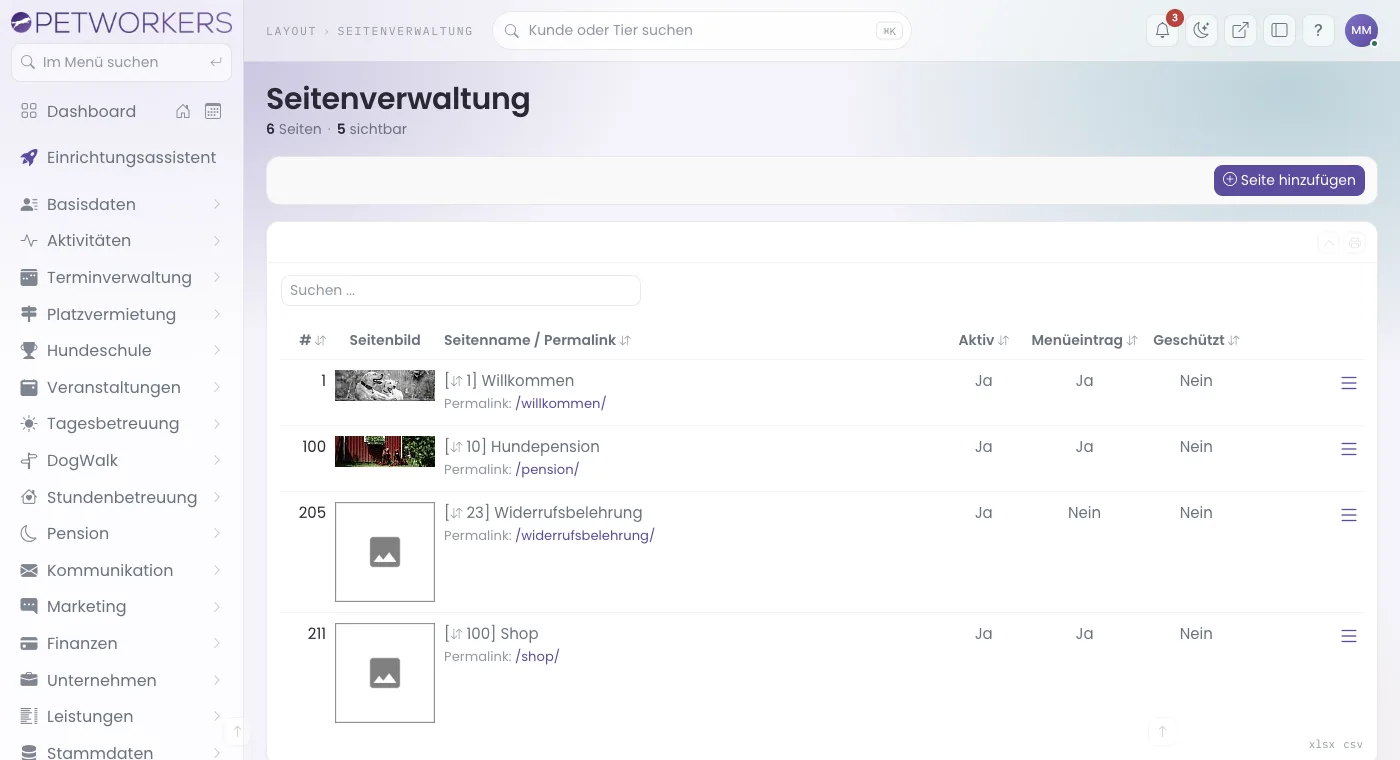Open the external link icon in header

click(1240, 31)
